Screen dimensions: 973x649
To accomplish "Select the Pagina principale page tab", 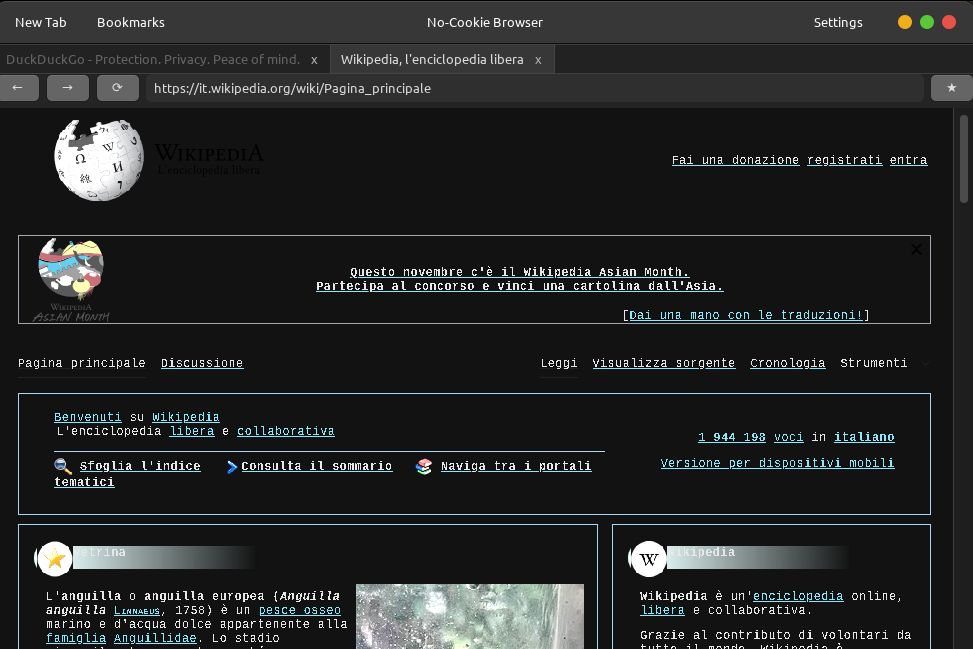I will point(81,363).
